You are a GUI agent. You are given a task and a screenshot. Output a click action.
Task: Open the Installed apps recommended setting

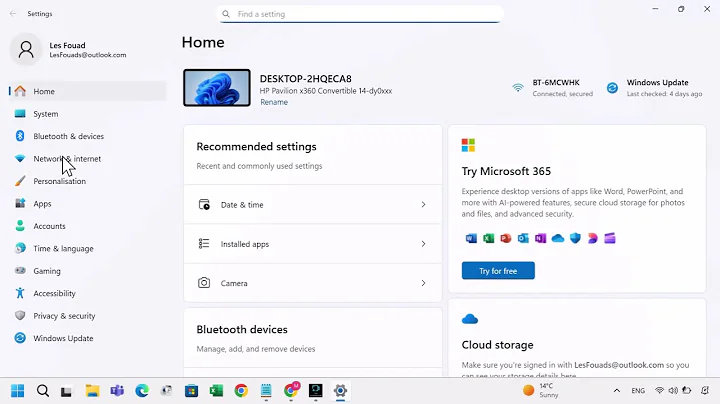pyautogui.click(x=313, y=244)
